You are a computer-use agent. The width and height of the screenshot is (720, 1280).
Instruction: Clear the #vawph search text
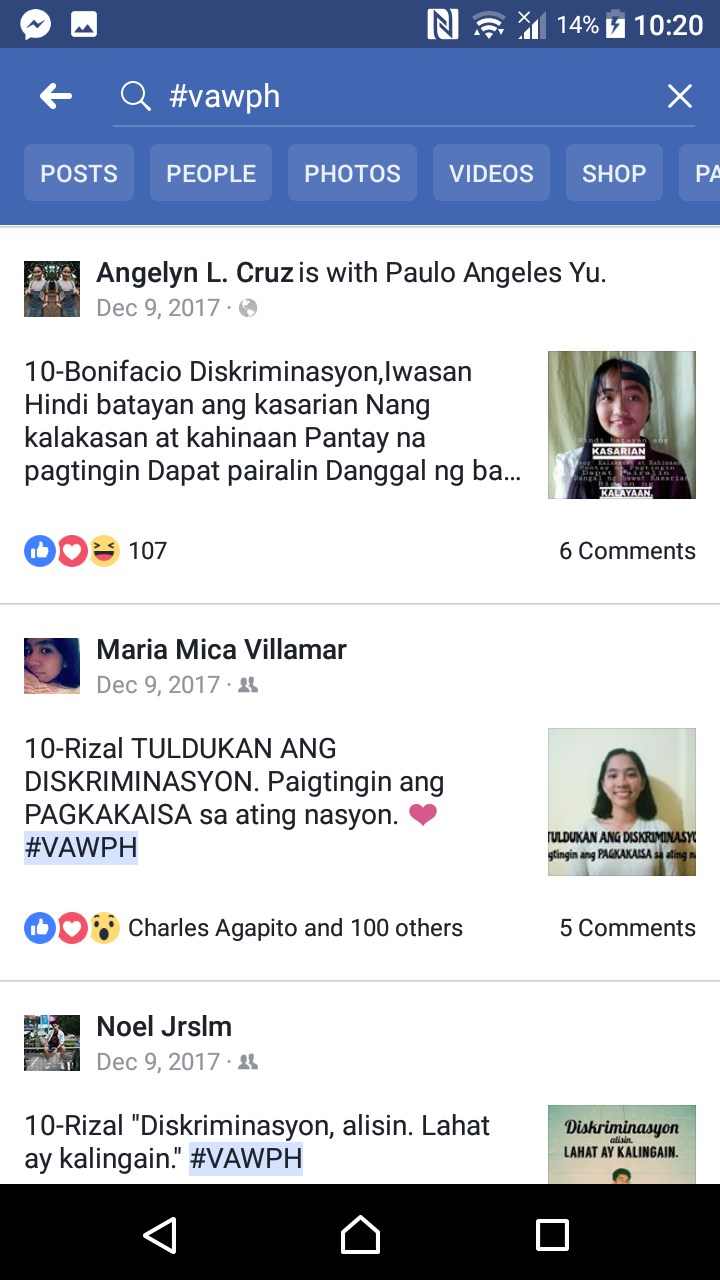680,96
